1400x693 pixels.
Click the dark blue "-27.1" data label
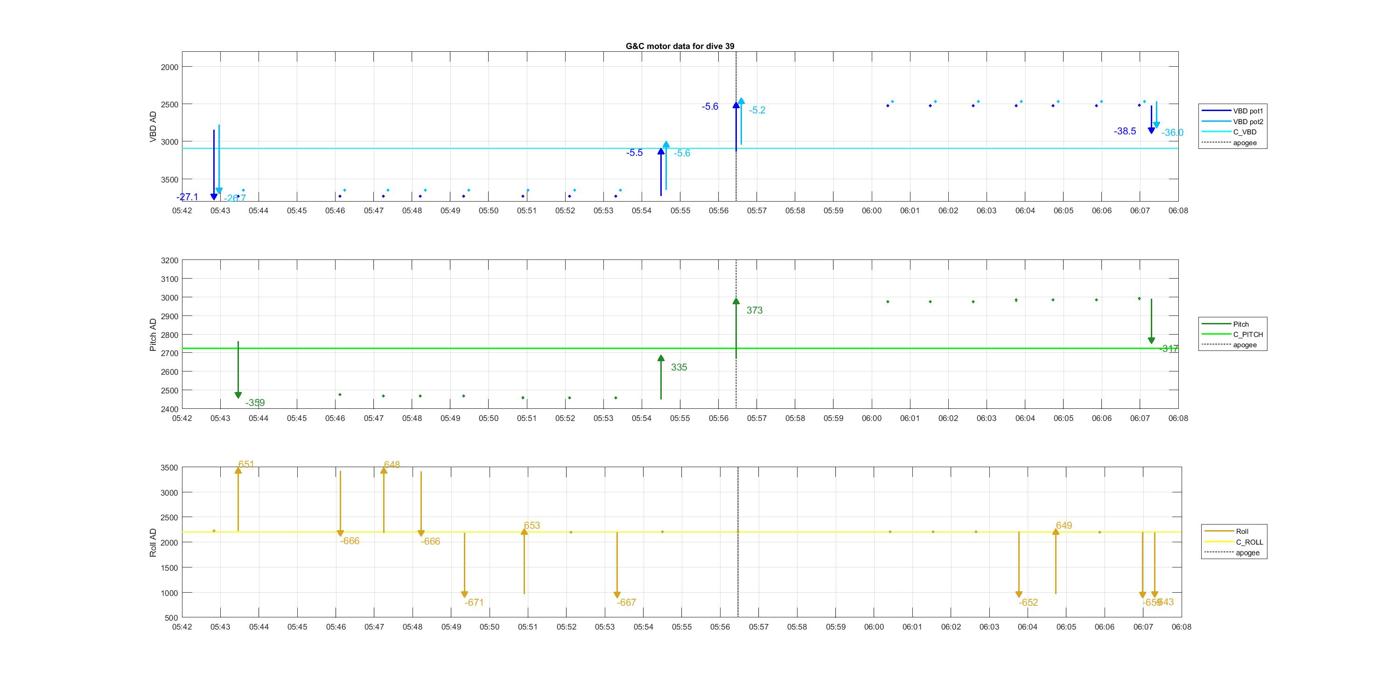pyautogui.click(x=188, y=197)
